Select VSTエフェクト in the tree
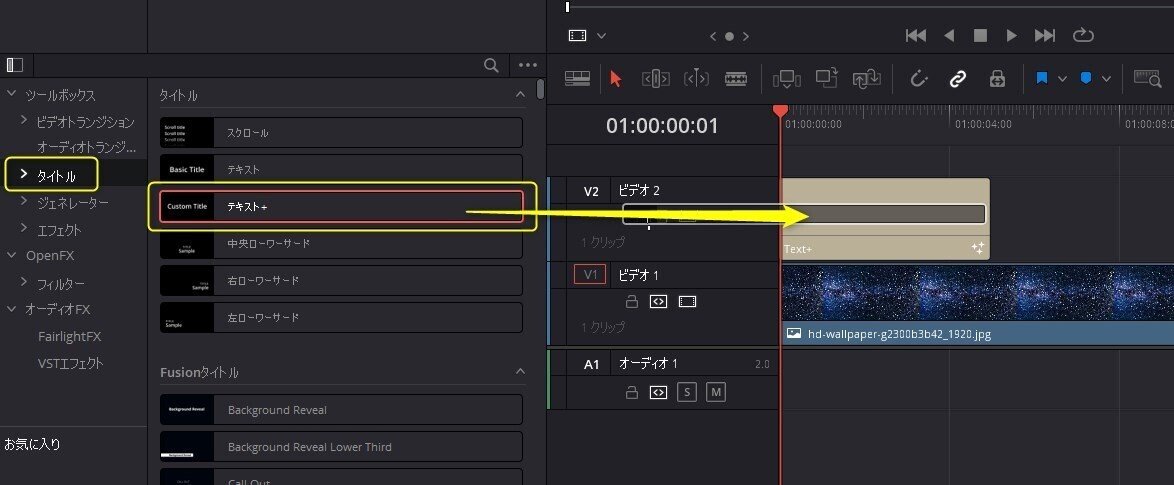1174x485 pixels. (70, 364)
